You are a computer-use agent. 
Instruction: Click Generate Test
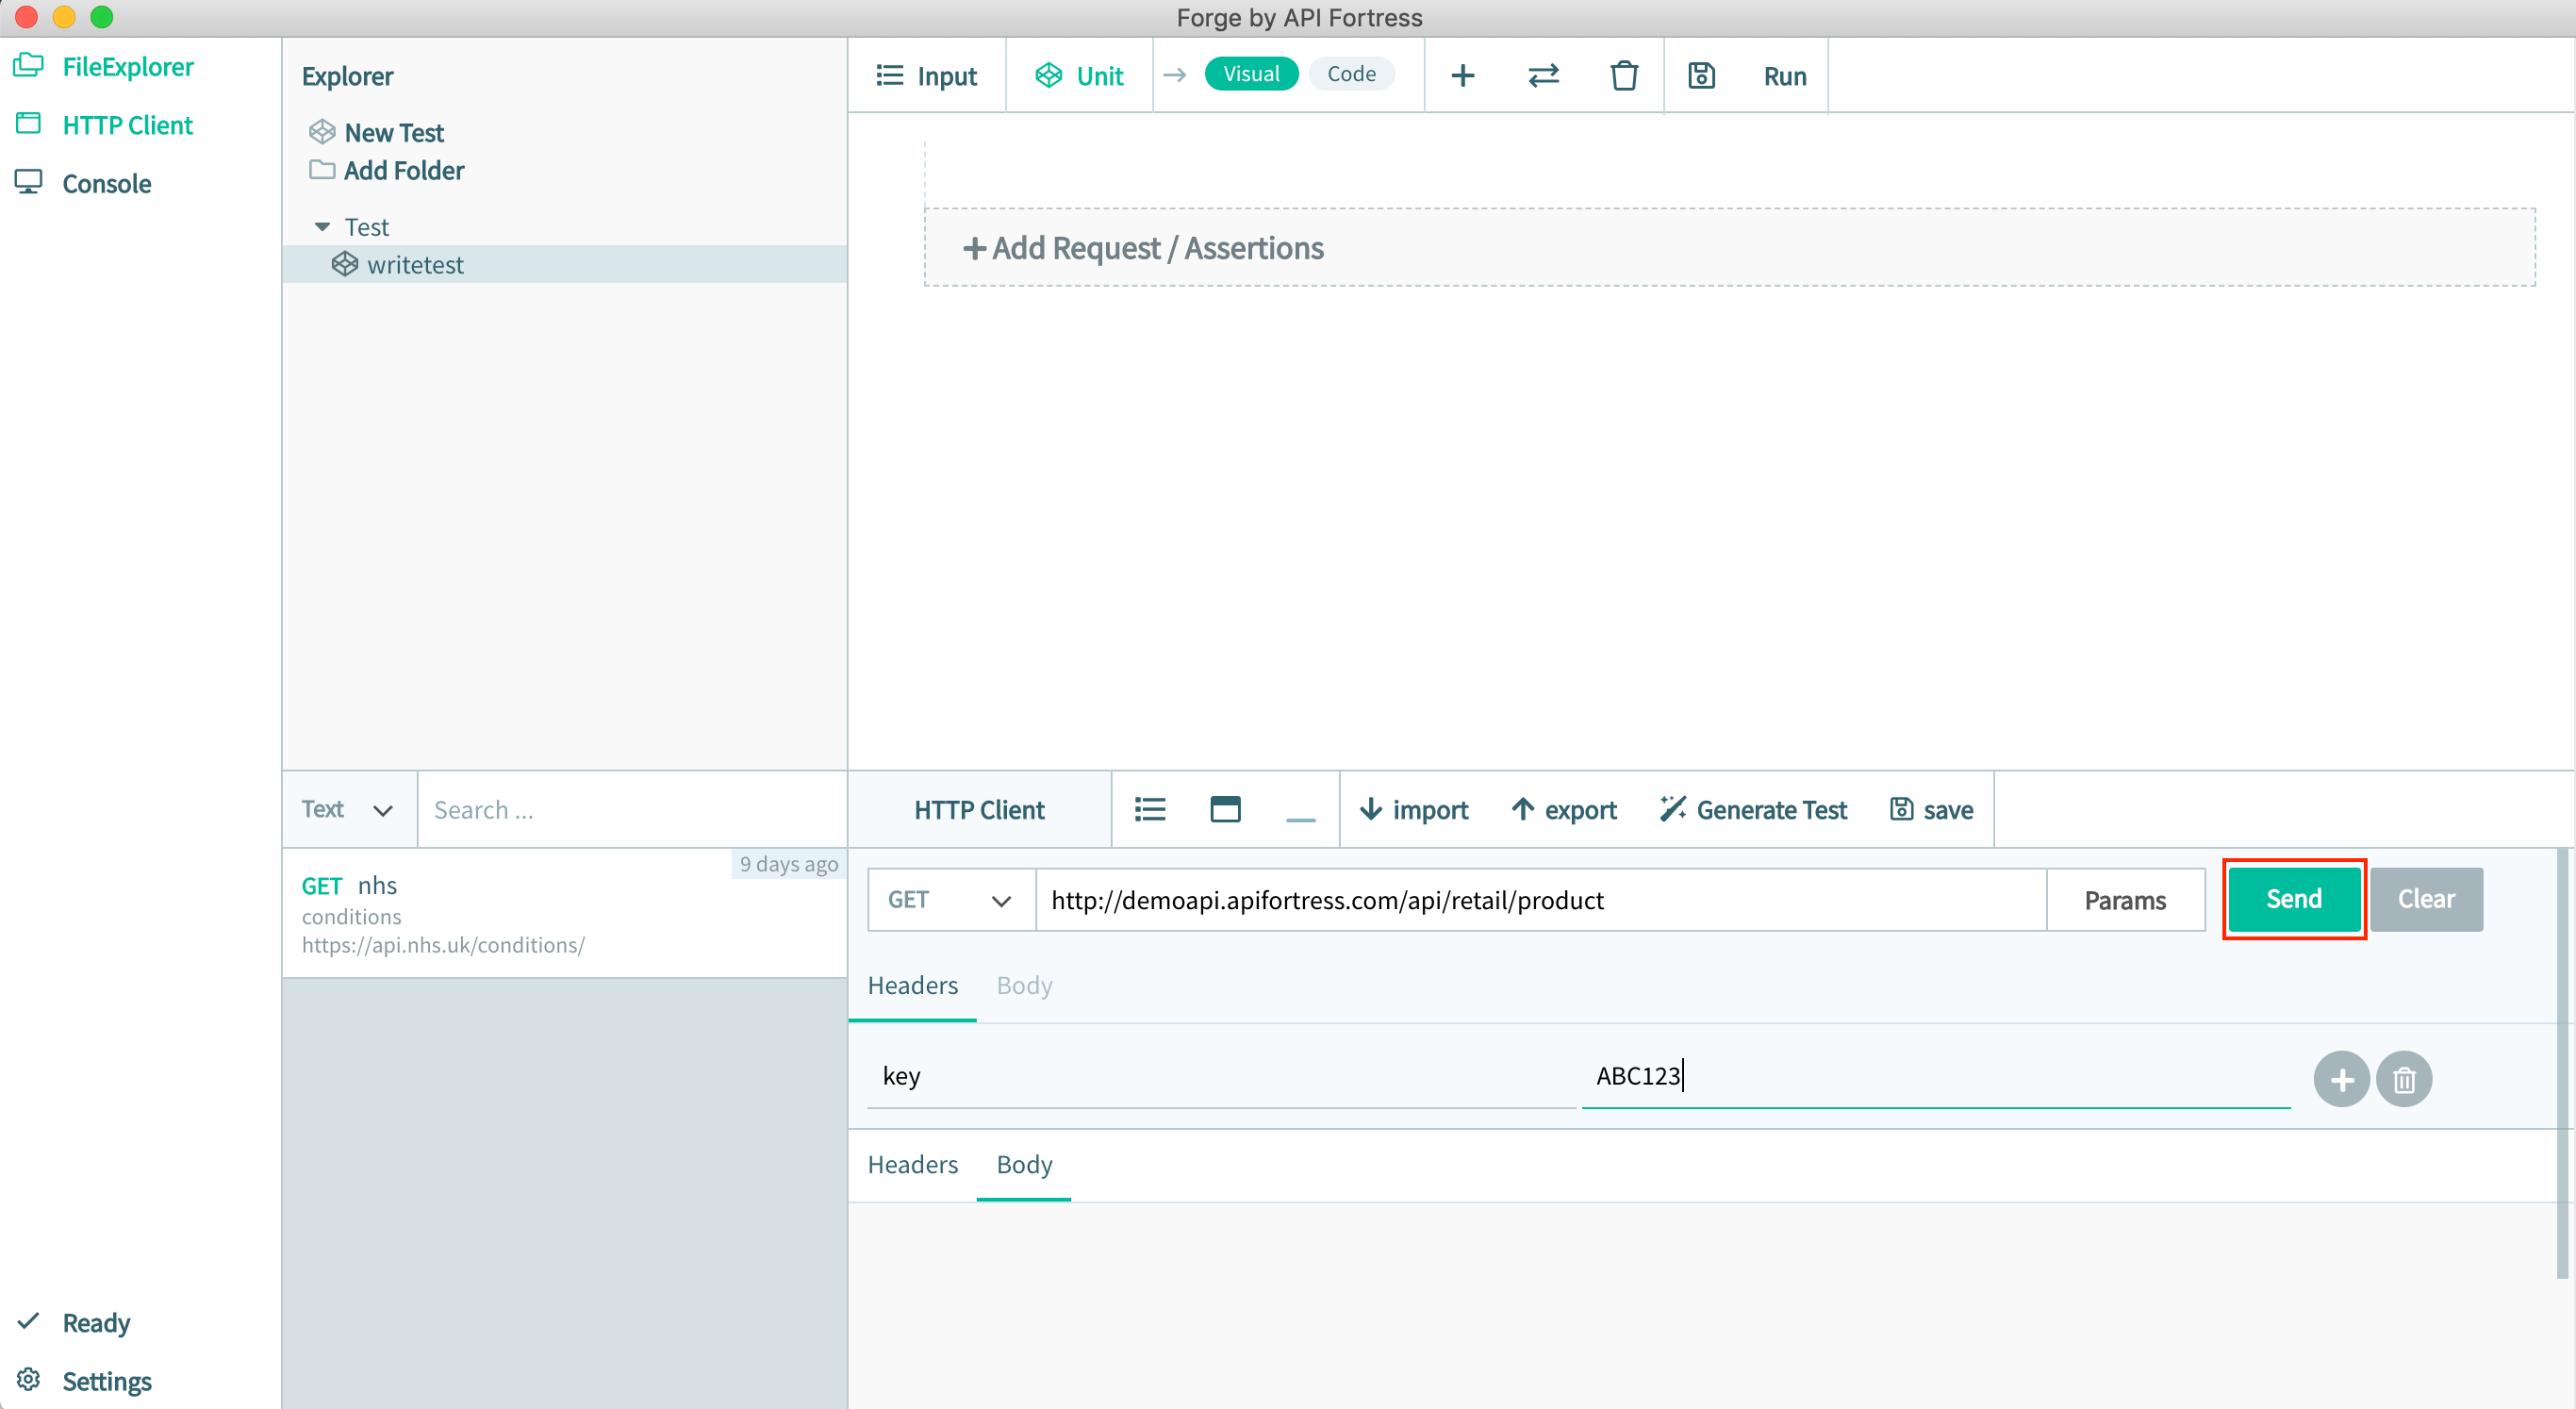(1753, 809)
